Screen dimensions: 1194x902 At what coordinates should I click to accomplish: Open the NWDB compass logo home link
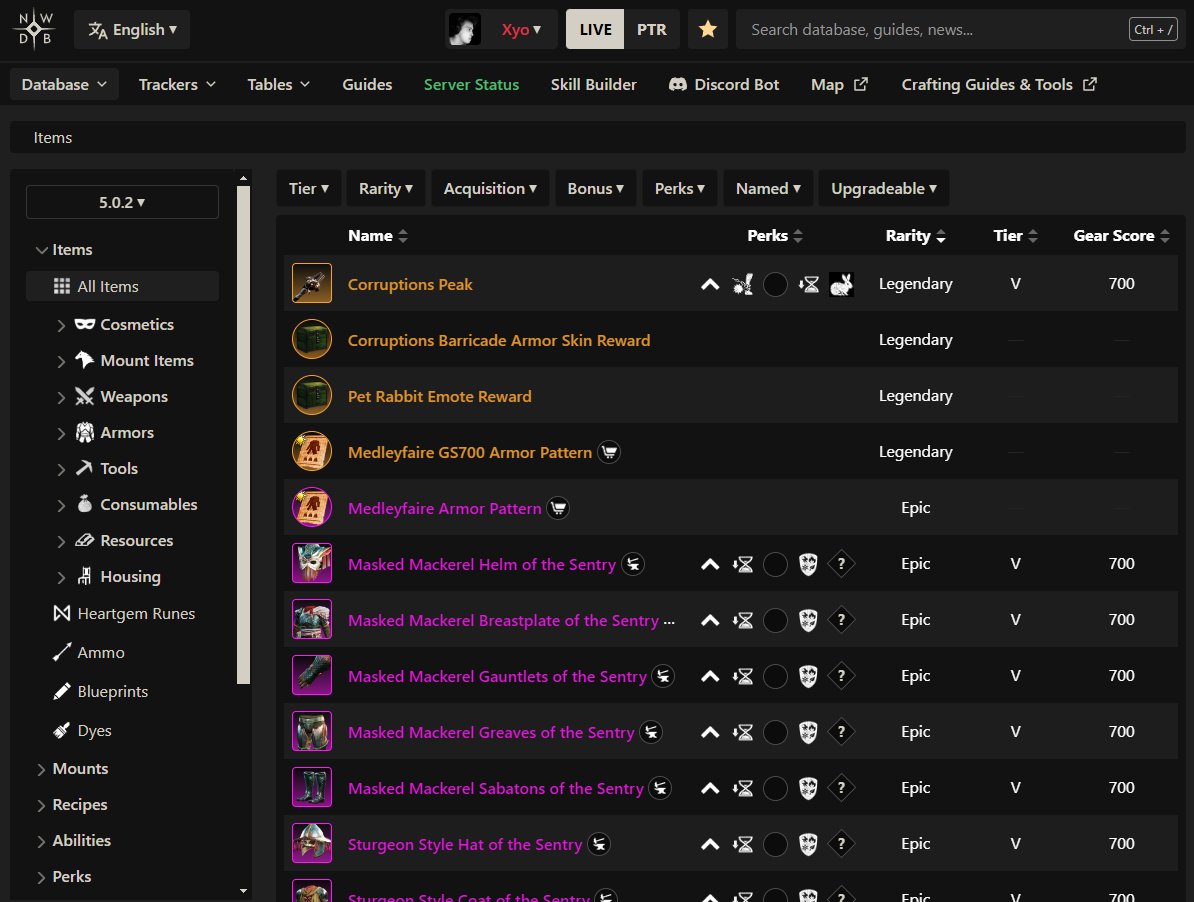click(x=35, y=30)
